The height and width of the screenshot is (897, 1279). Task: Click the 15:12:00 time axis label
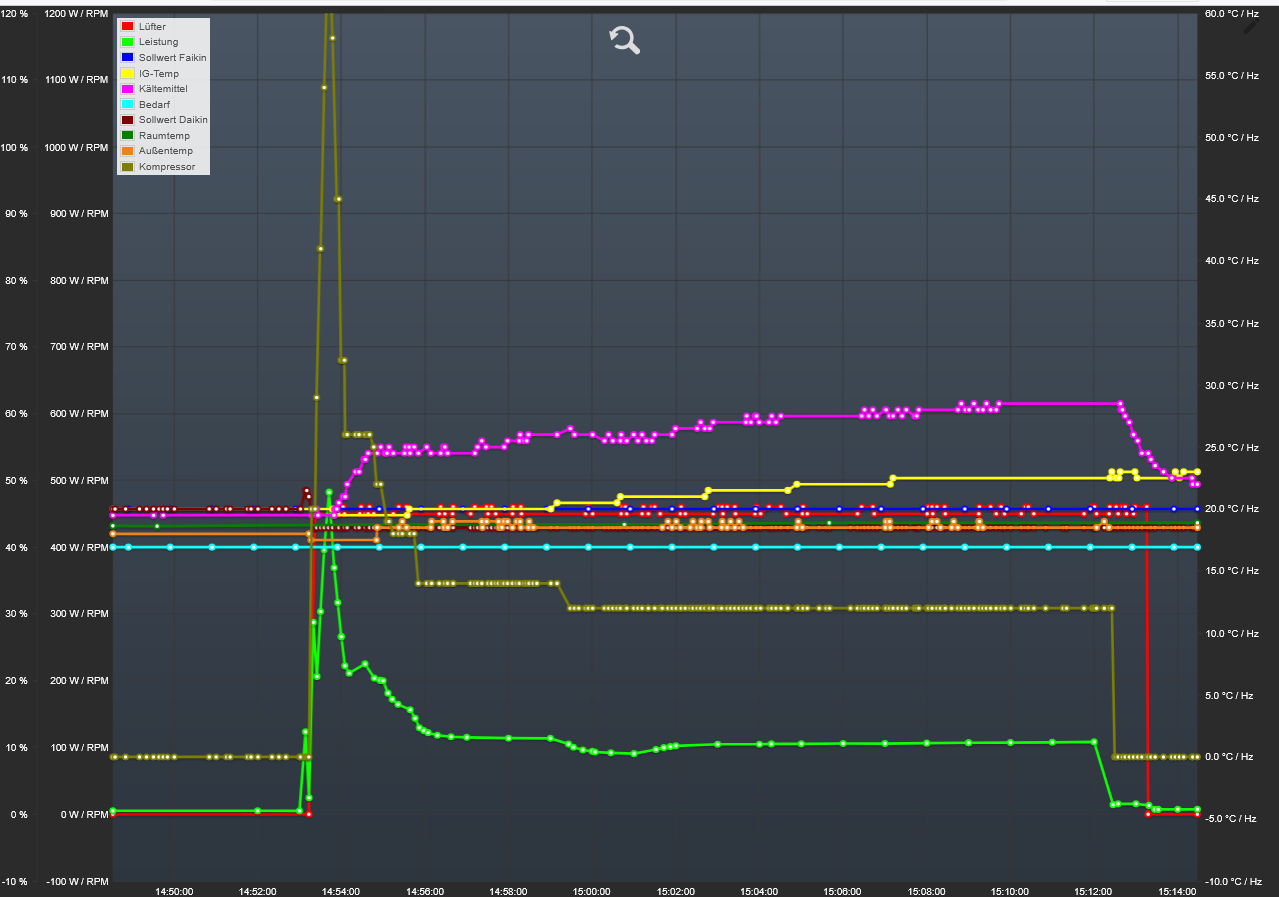(x=1093, y=890)
